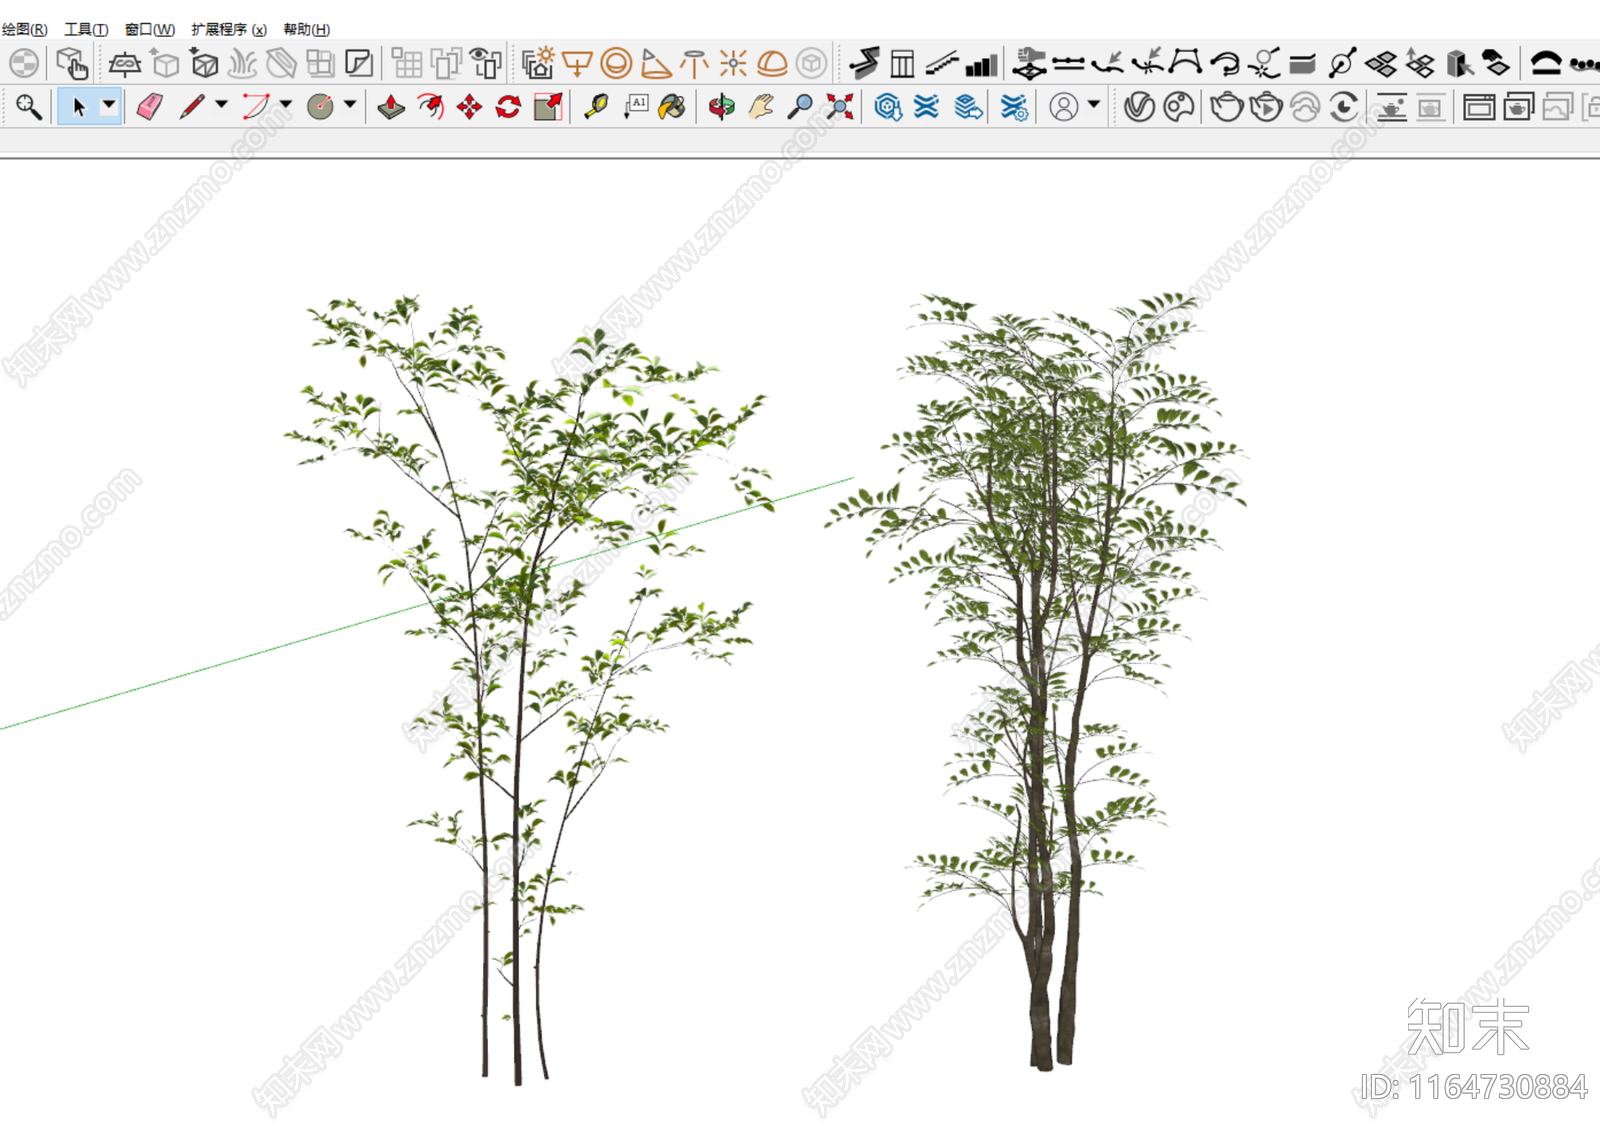The height and width of the screenshot is (1126, 1600).
Task: Expand the Circle shape tool dropdown
Action: (350, 104)
